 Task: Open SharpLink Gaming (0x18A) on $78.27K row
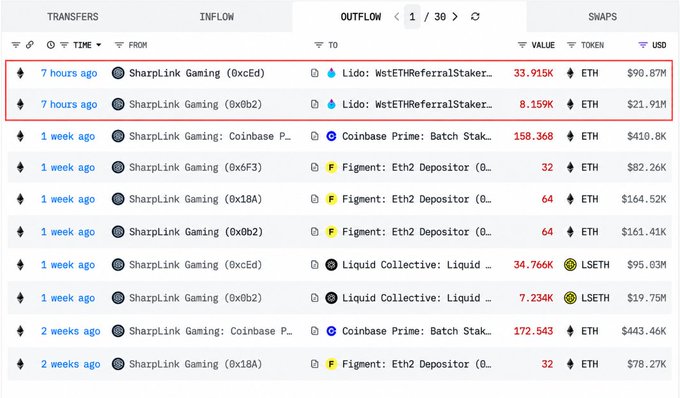pos(196,364)
